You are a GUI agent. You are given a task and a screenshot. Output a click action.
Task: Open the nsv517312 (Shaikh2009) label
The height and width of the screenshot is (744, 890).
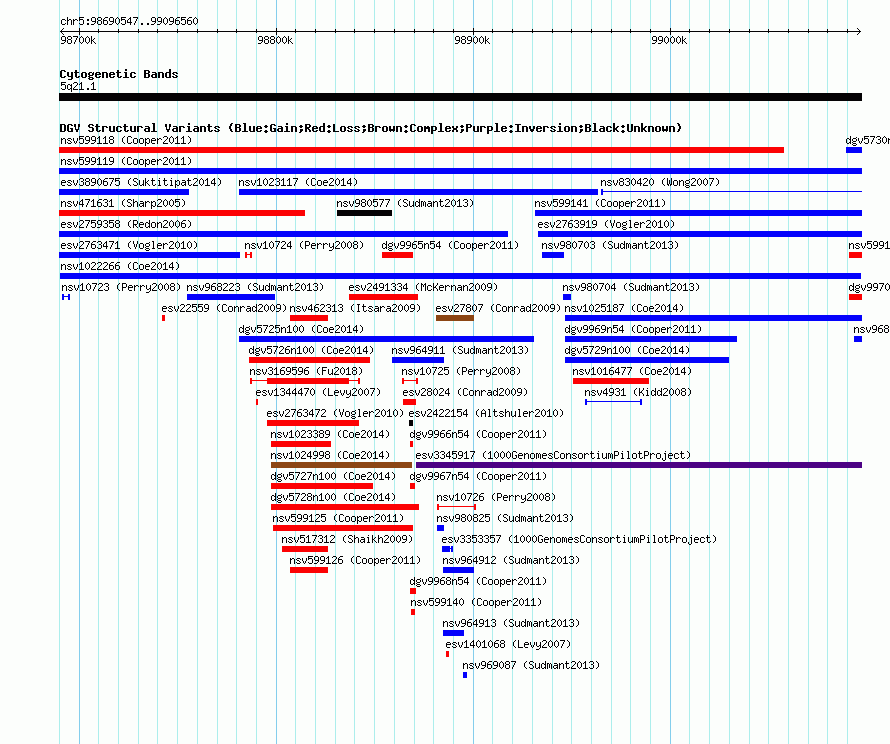coord(347,539)
